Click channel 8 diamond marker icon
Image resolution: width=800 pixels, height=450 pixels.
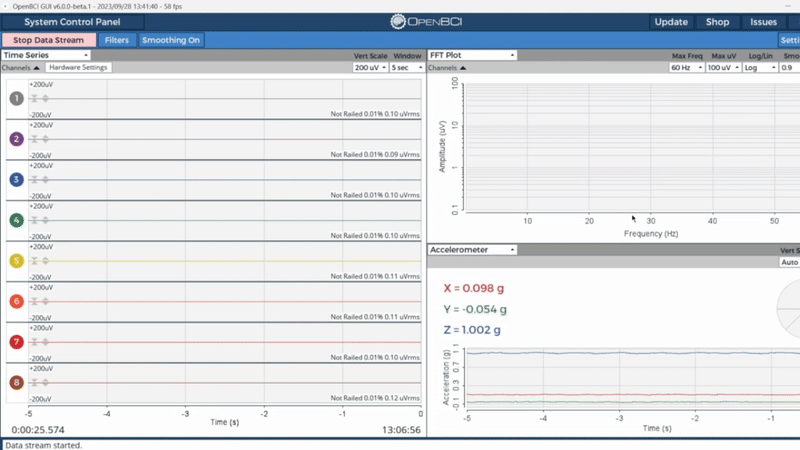(x=45, y=382)
